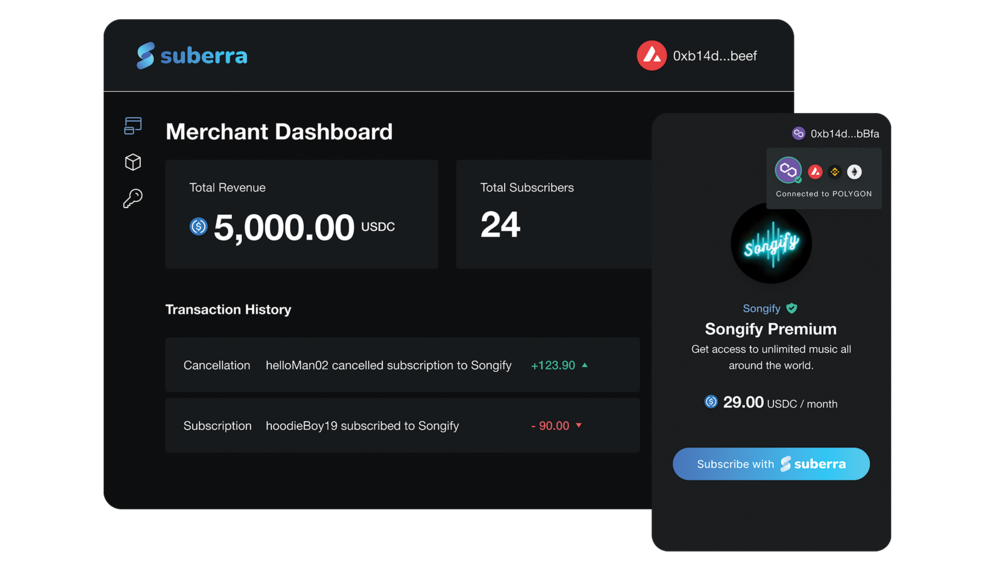Open the helloMan02 cancellation transaction row
Image resolution: width=1000 pixels, height=563 pixels.
click(402, 365)
